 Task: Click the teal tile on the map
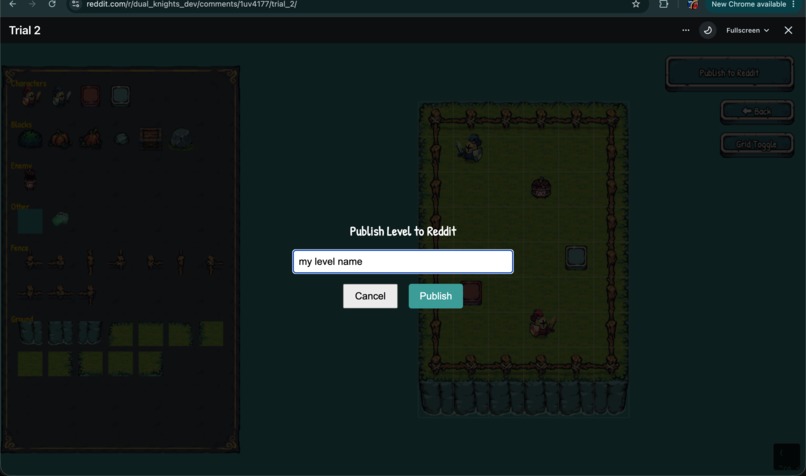coord(576,258)
